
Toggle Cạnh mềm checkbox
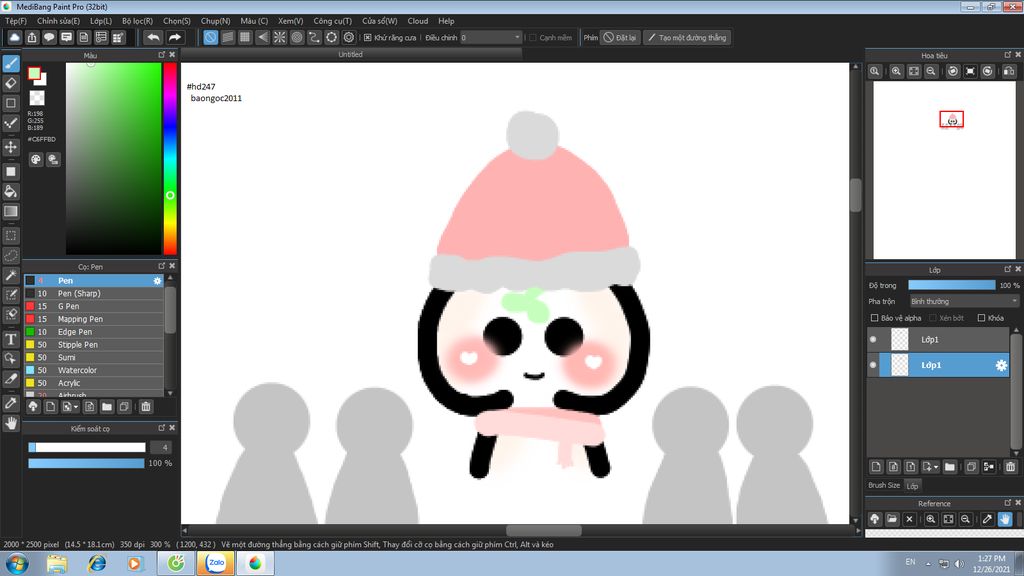533,38
